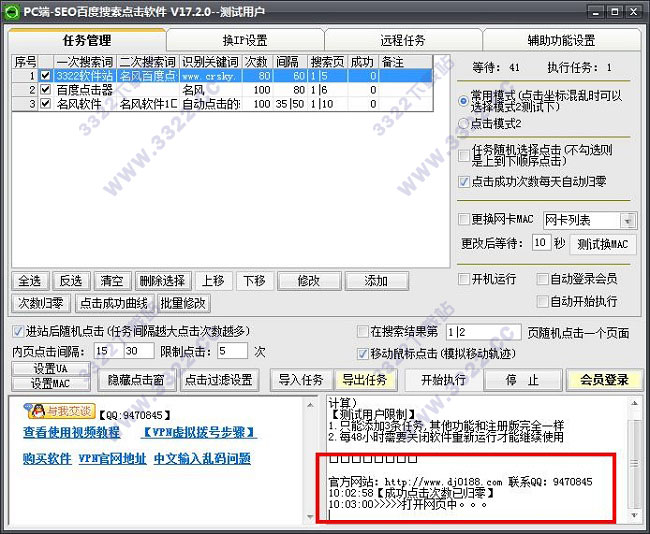Click the 上移 button
This screenshot has height=534, width=650.
click(213, 281)
